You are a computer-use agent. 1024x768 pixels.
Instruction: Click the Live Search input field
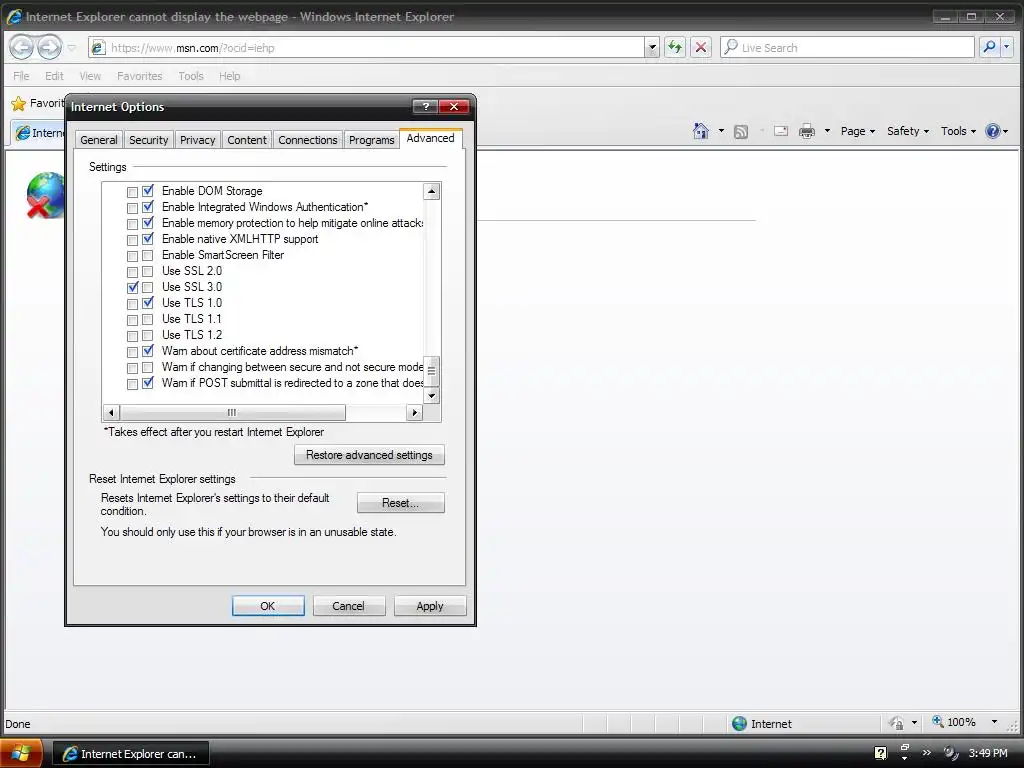848,47
